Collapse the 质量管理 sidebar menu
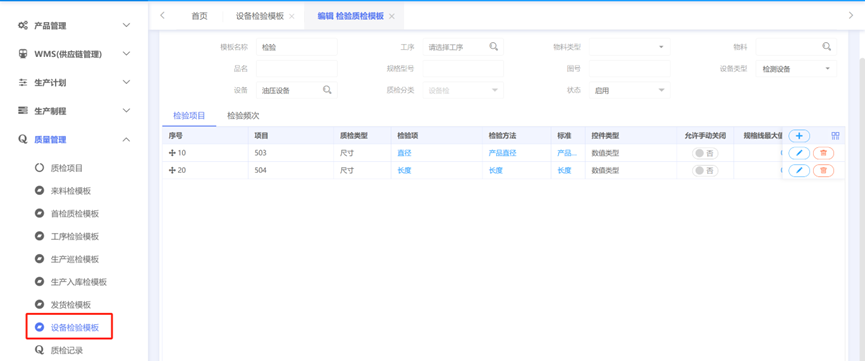This screenshot has width=865, height=361. click(x=74, y=140)
